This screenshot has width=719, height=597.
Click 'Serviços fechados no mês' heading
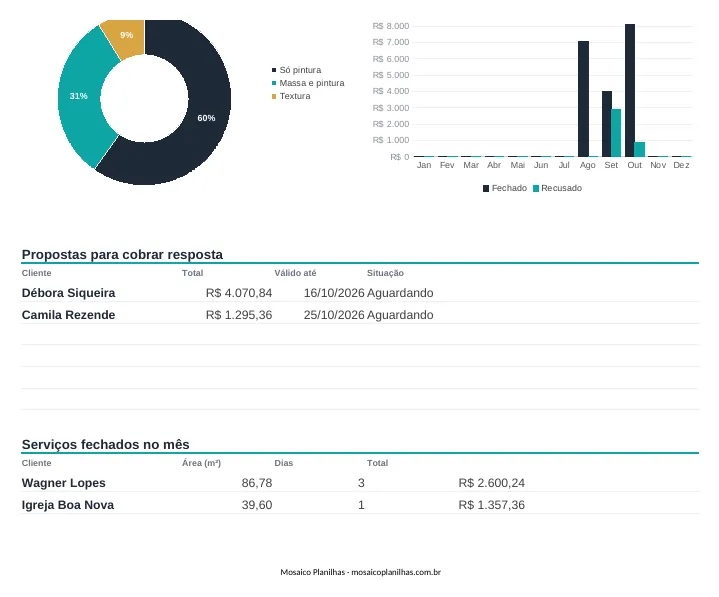point(105,444)
